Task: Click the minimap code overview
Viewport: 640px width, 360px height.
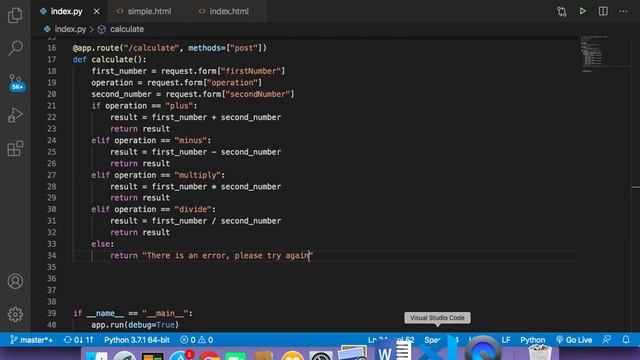Action: point(594,54)
